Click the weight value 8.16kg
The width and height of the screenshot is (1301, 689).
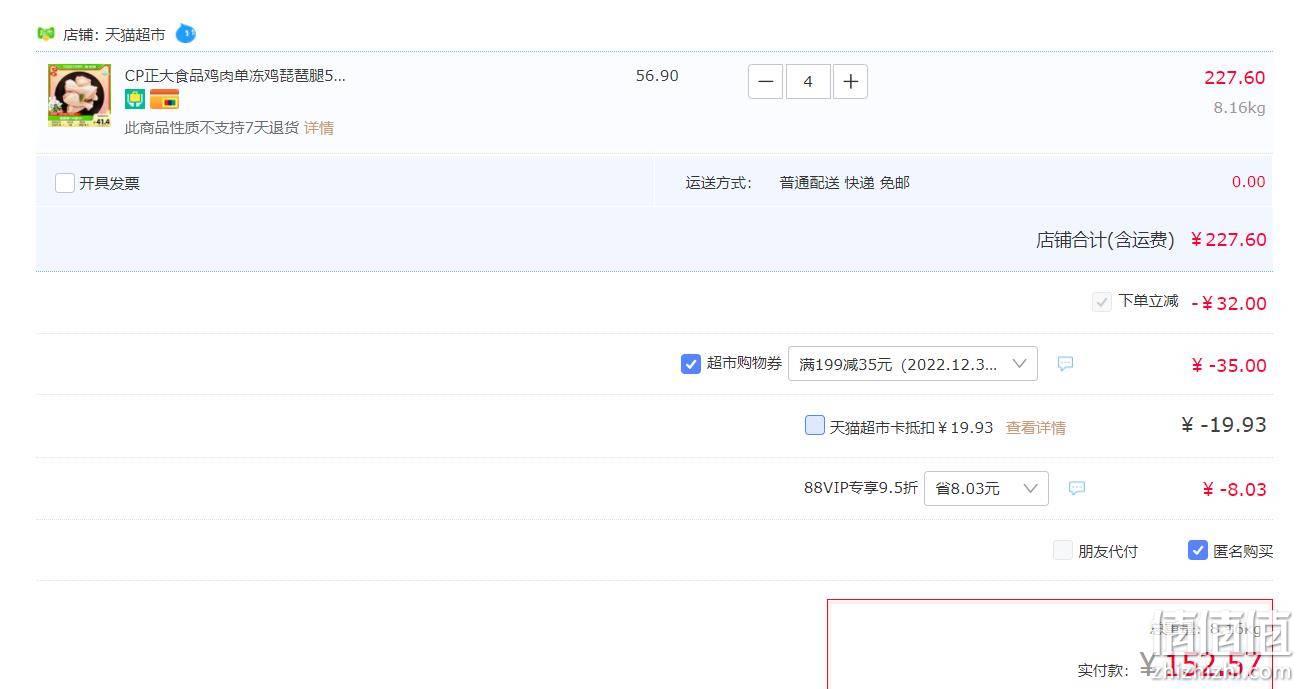pyautogui.click(x=1240, y=108)
